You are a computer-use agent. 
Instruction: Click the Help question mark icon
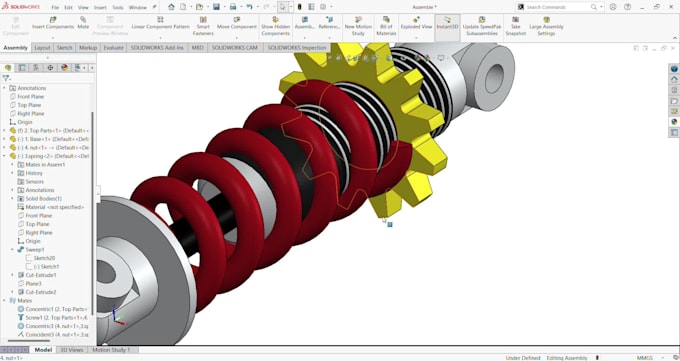pyautogui.click(x=628, y=7)
